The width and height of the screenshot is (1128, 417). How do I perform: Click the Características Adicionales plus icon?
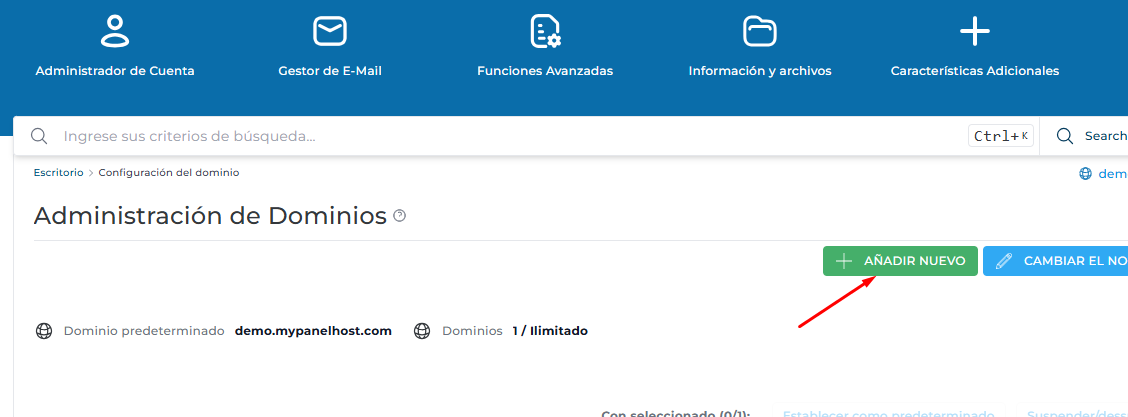pos(974,31)
